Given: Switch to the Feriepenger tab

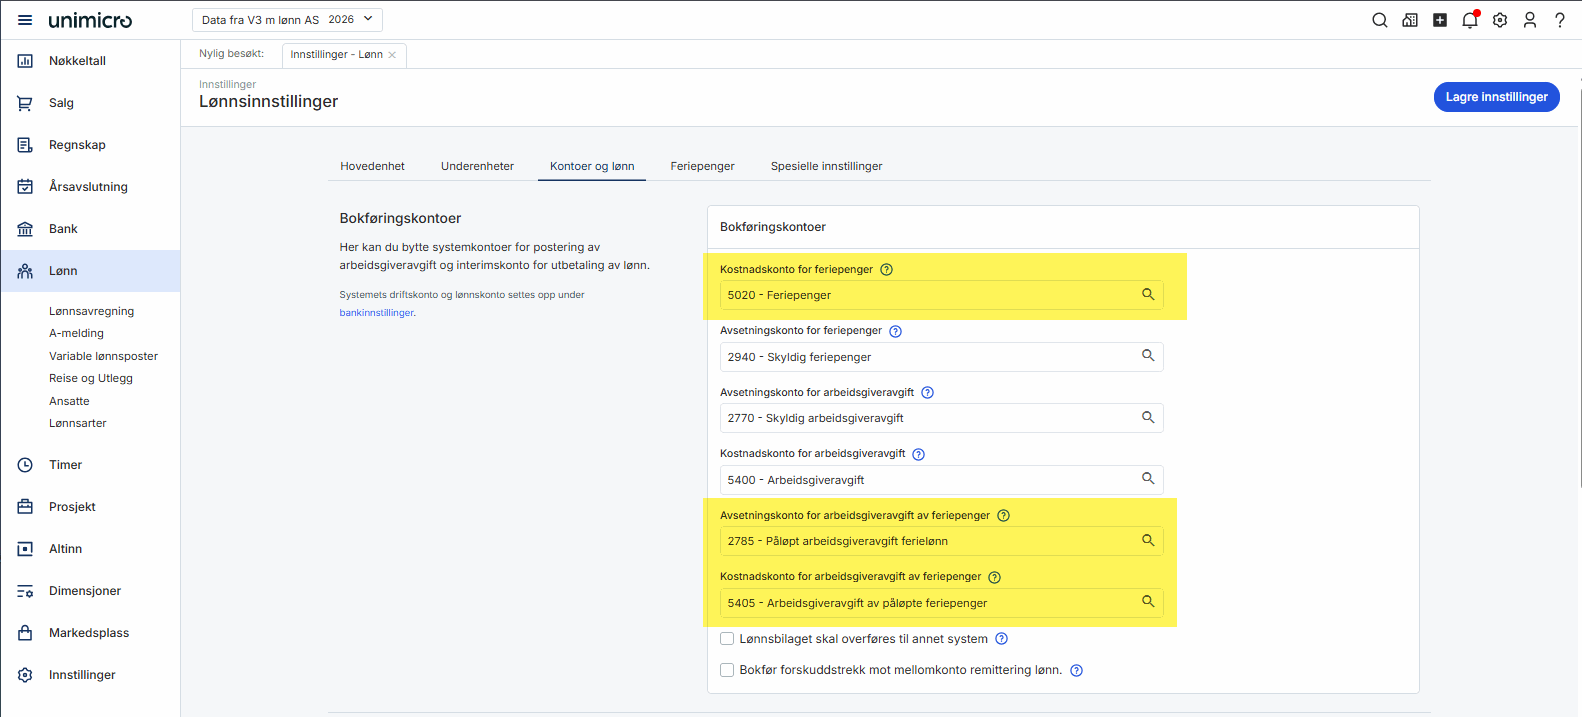Looking at the screenshot, I should [x=702, y=166].
